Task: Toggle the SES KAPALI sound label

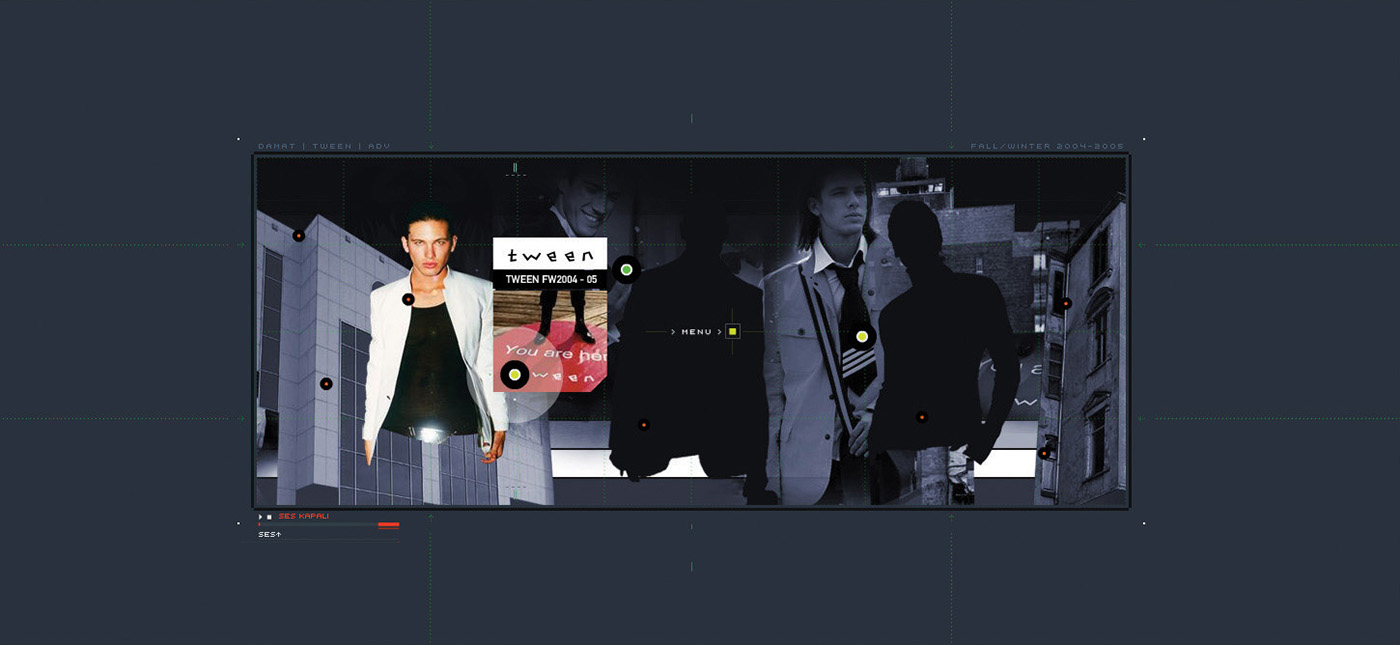Action: [303, 517]
